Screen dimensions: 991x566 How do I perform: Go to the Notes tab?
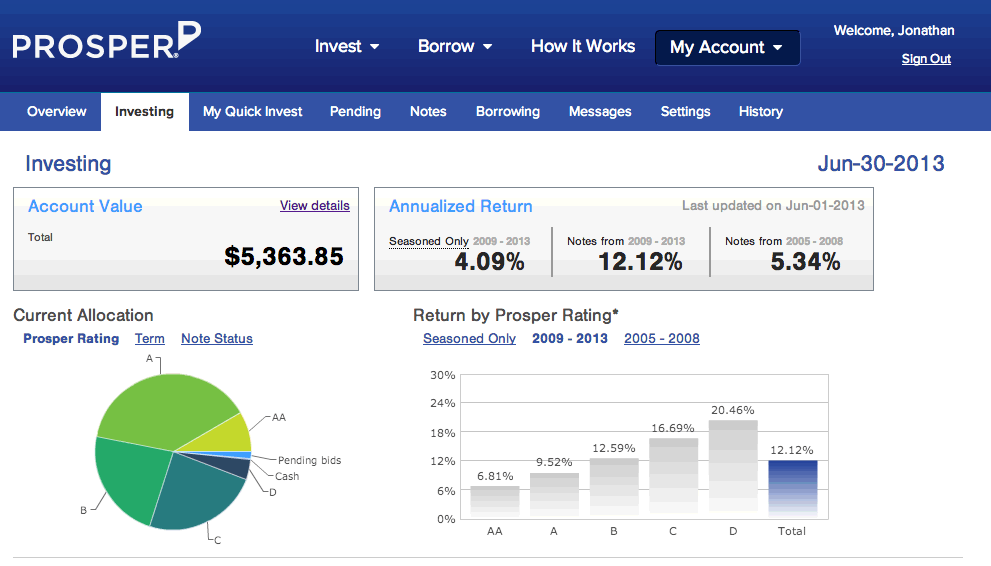[428, 112]
